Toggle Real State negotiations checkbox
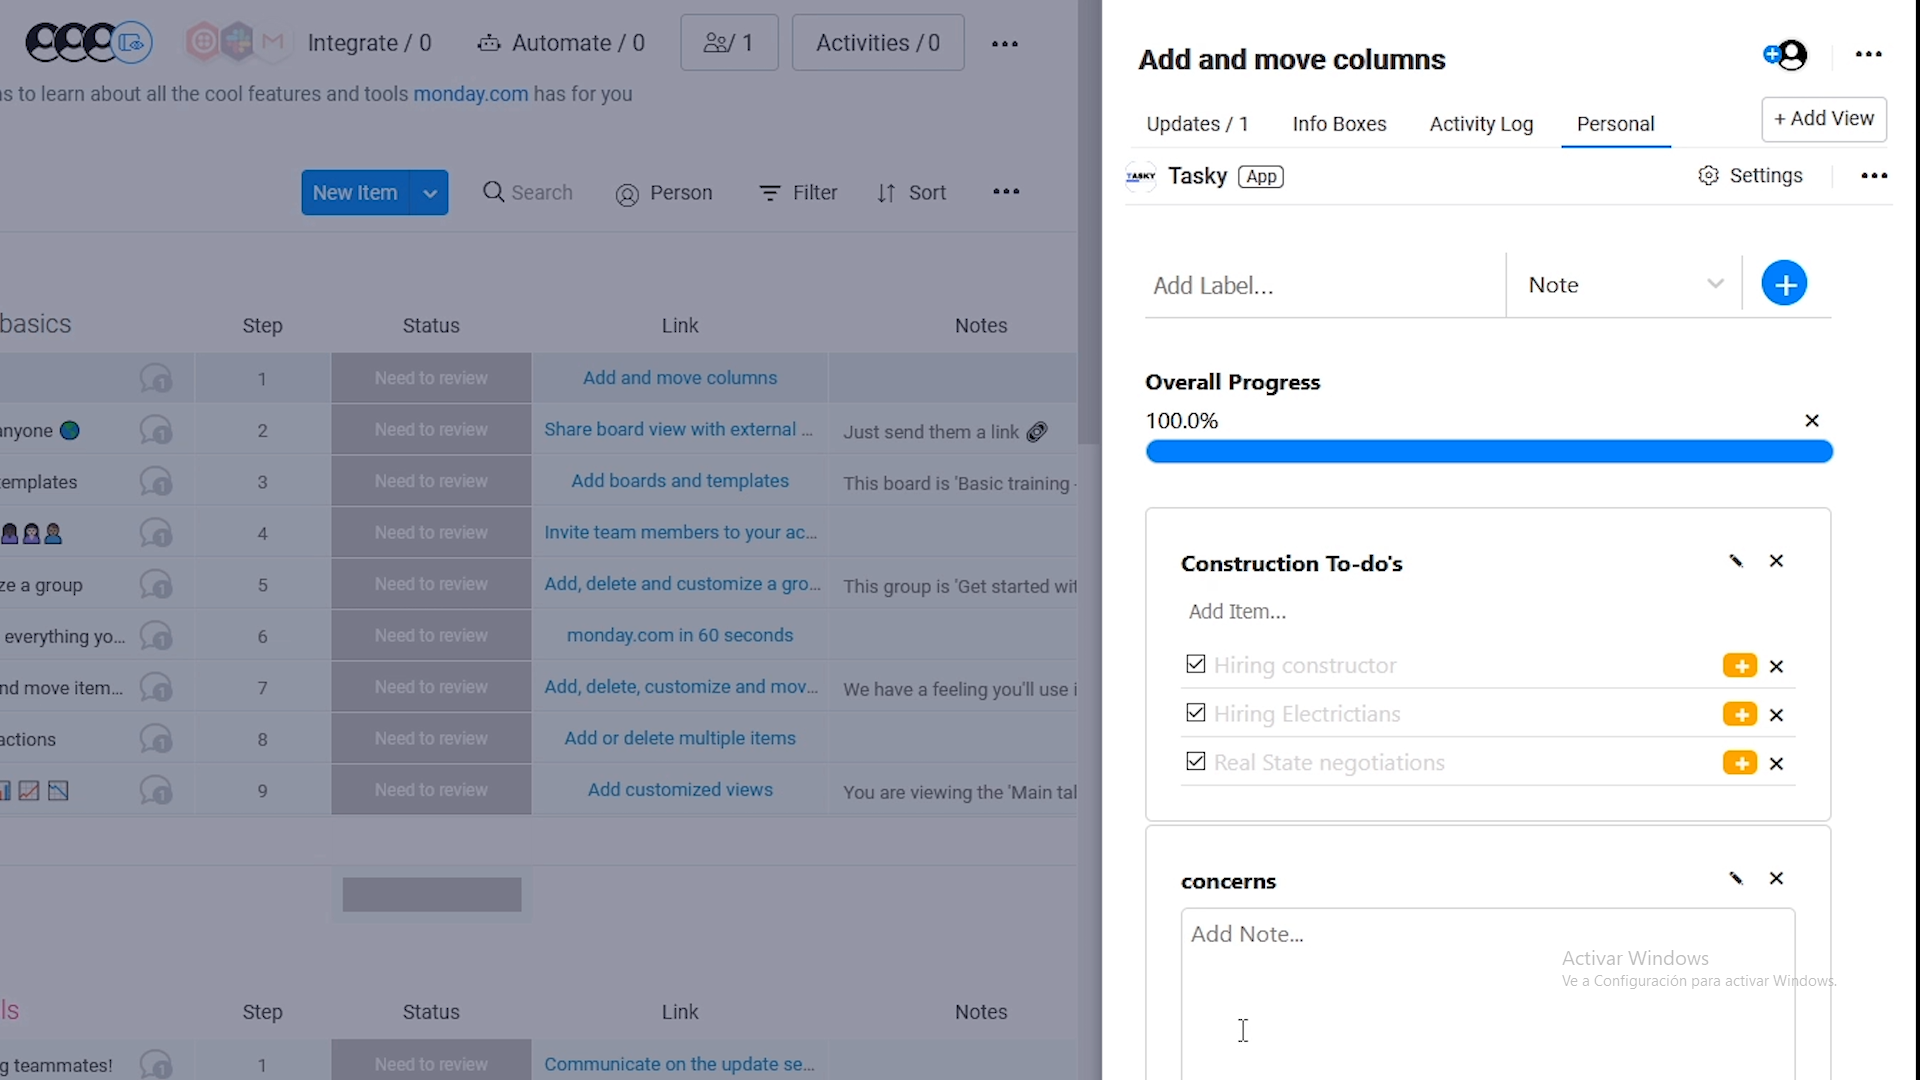 point(1195,762)
